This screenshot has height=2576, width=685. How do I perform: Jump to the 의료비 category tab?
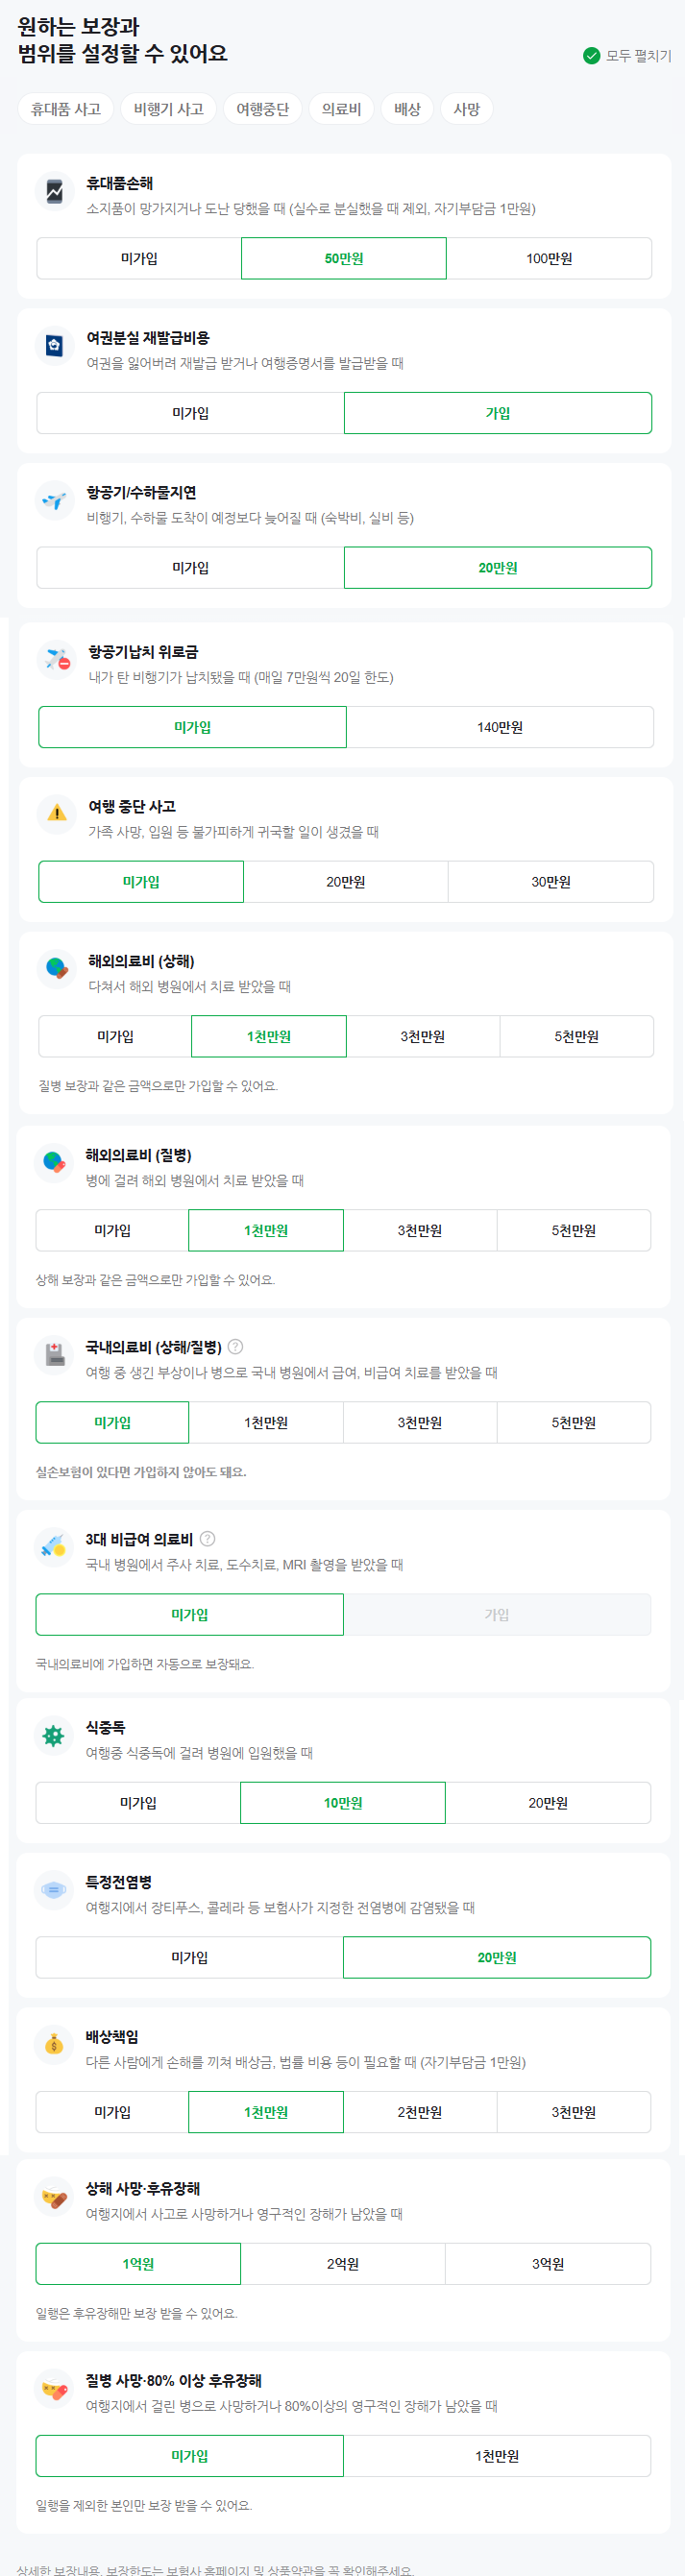pos(341,109)
